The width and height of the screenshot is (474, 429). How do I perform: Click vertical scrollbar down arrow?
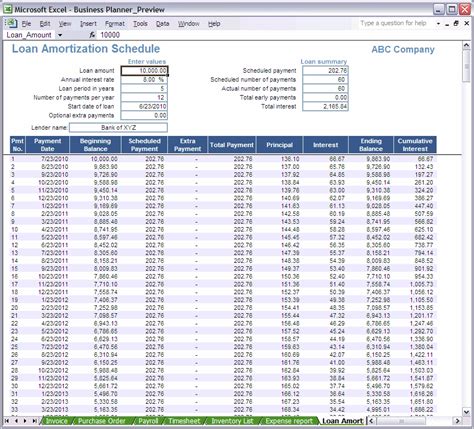[466, 412]
